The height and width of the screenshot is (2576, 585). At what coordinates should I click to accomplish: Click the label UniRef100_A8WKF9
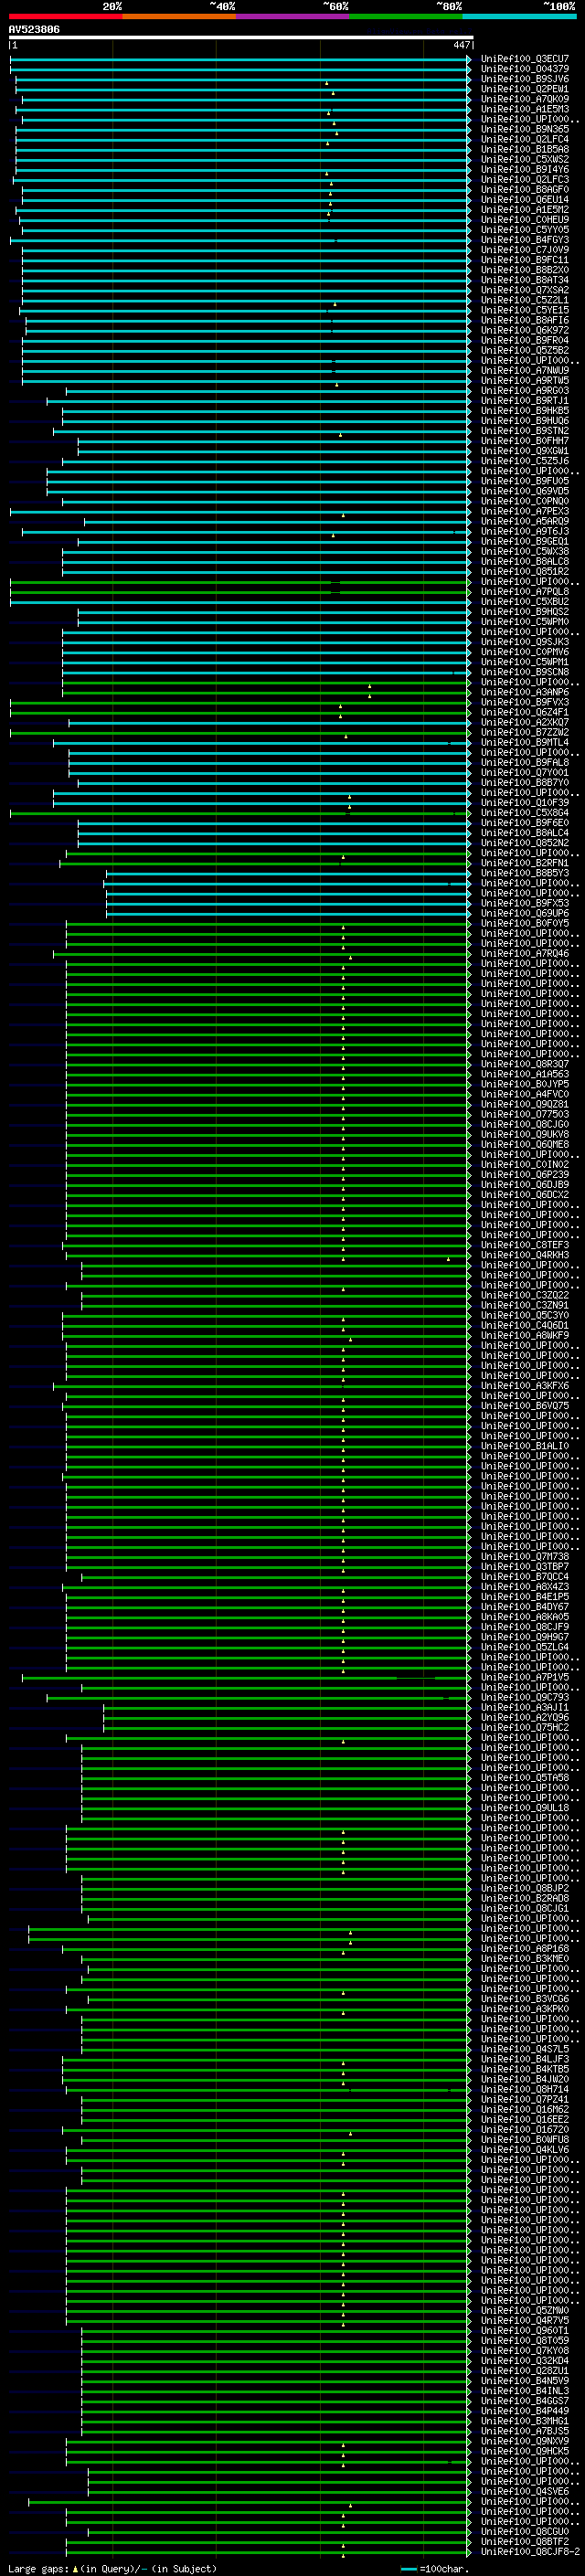click(x=524, y=1335)
